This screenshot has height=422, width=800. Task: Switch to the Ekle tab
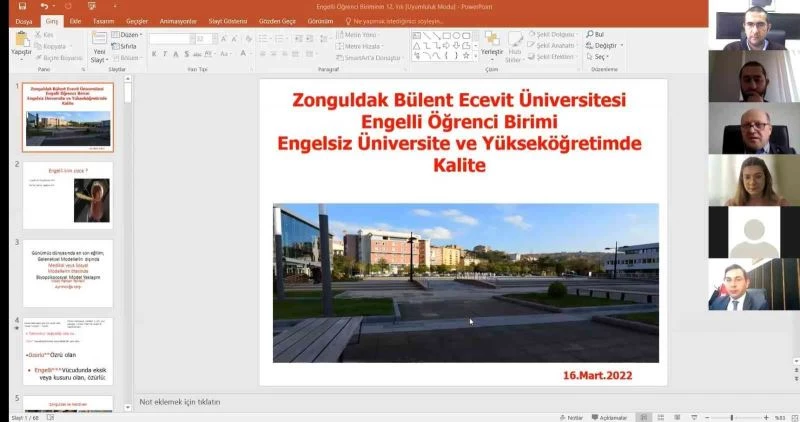click(x=76, y=21)
